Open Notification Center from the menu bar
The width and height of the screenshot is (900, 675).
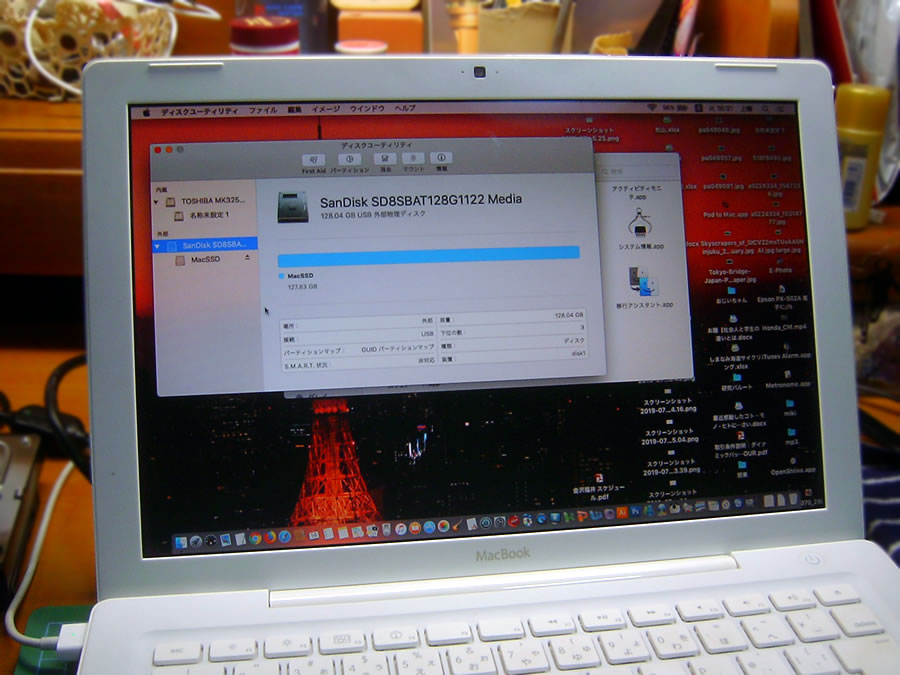click(781, 108)
